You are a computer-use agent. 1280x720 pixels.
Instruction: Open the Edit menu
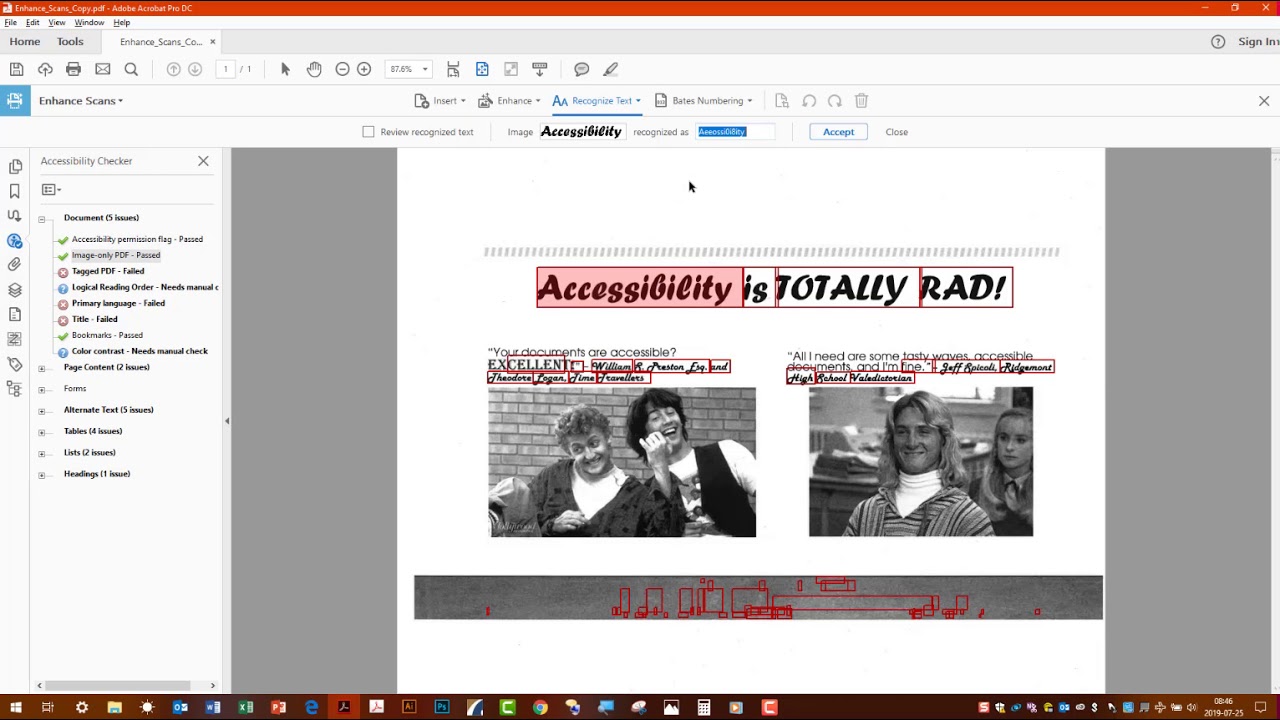coord(32,22)
